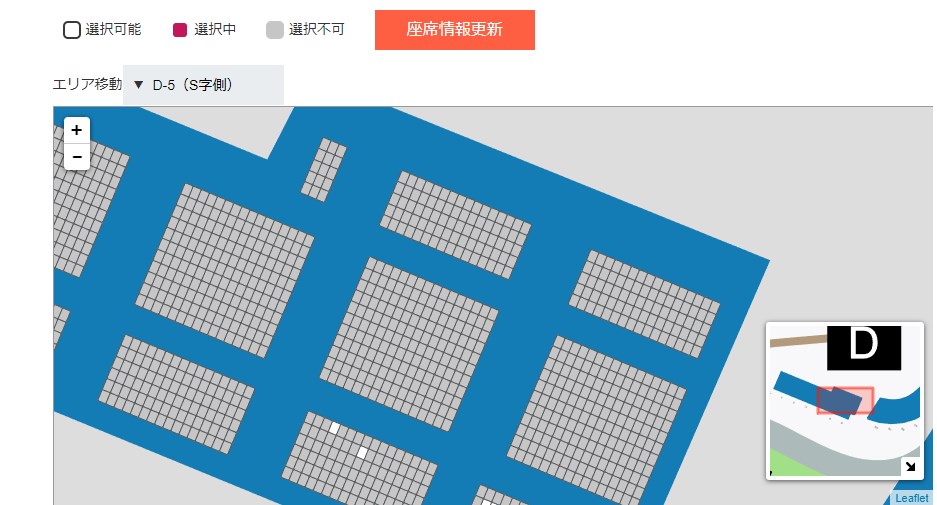Zoom out with the minus button
The height and width of the screenshot is (505, 937).
[76, 157]
